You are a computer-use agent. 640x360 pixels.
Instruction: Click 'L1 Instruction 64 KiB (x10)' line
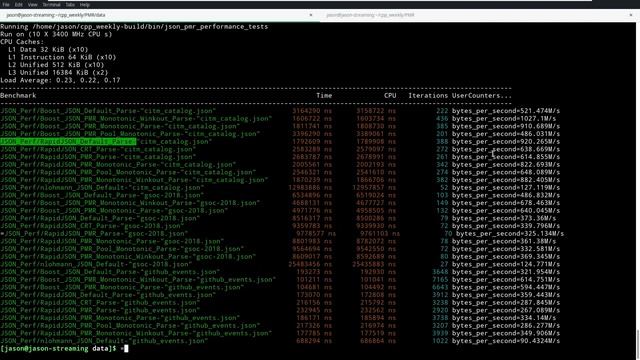tap(62, 58)
